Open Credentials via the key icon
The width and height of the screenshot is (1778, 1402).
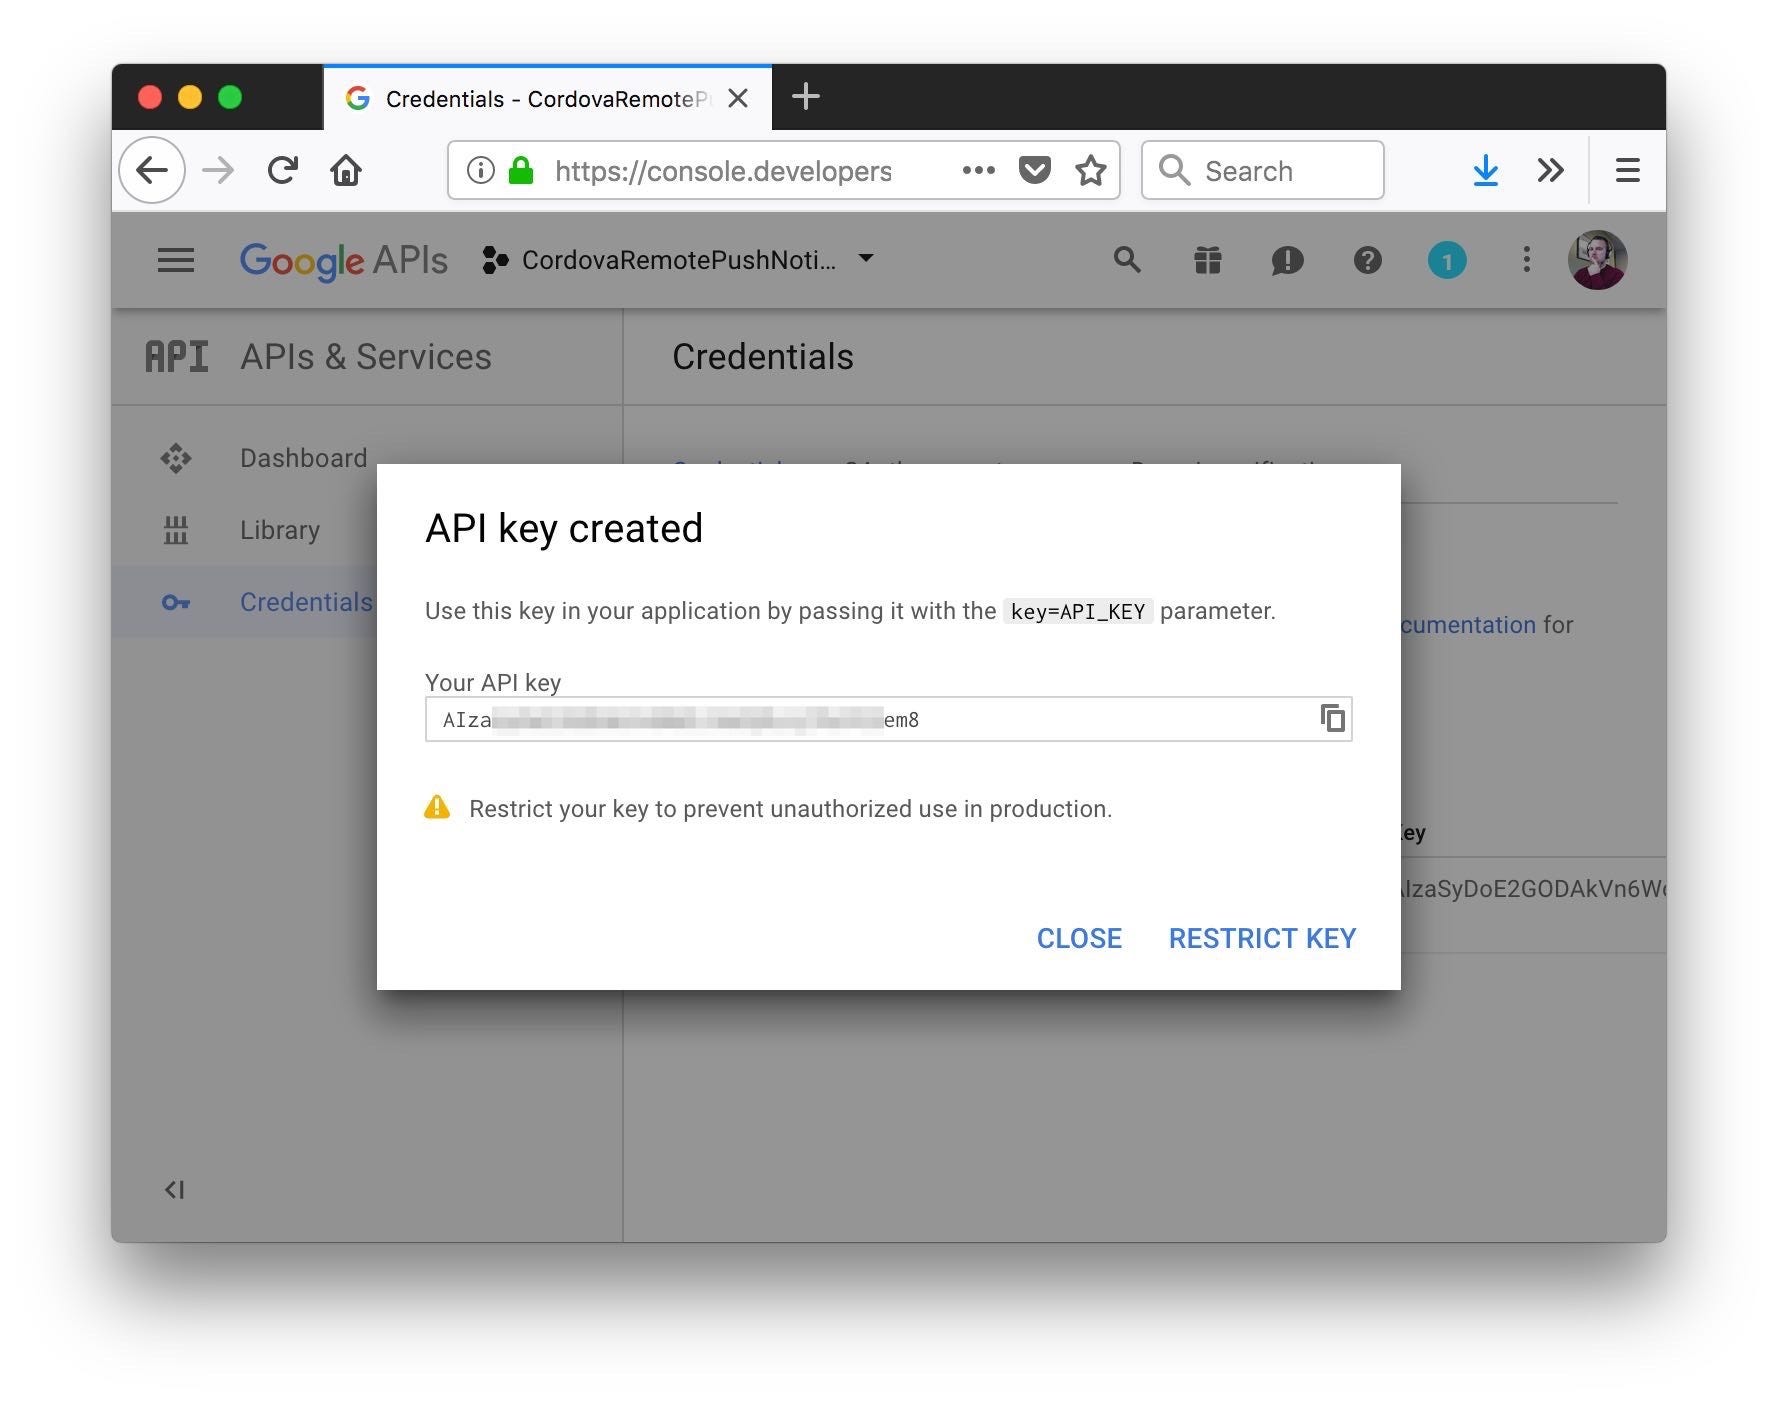tap(176, 602)
